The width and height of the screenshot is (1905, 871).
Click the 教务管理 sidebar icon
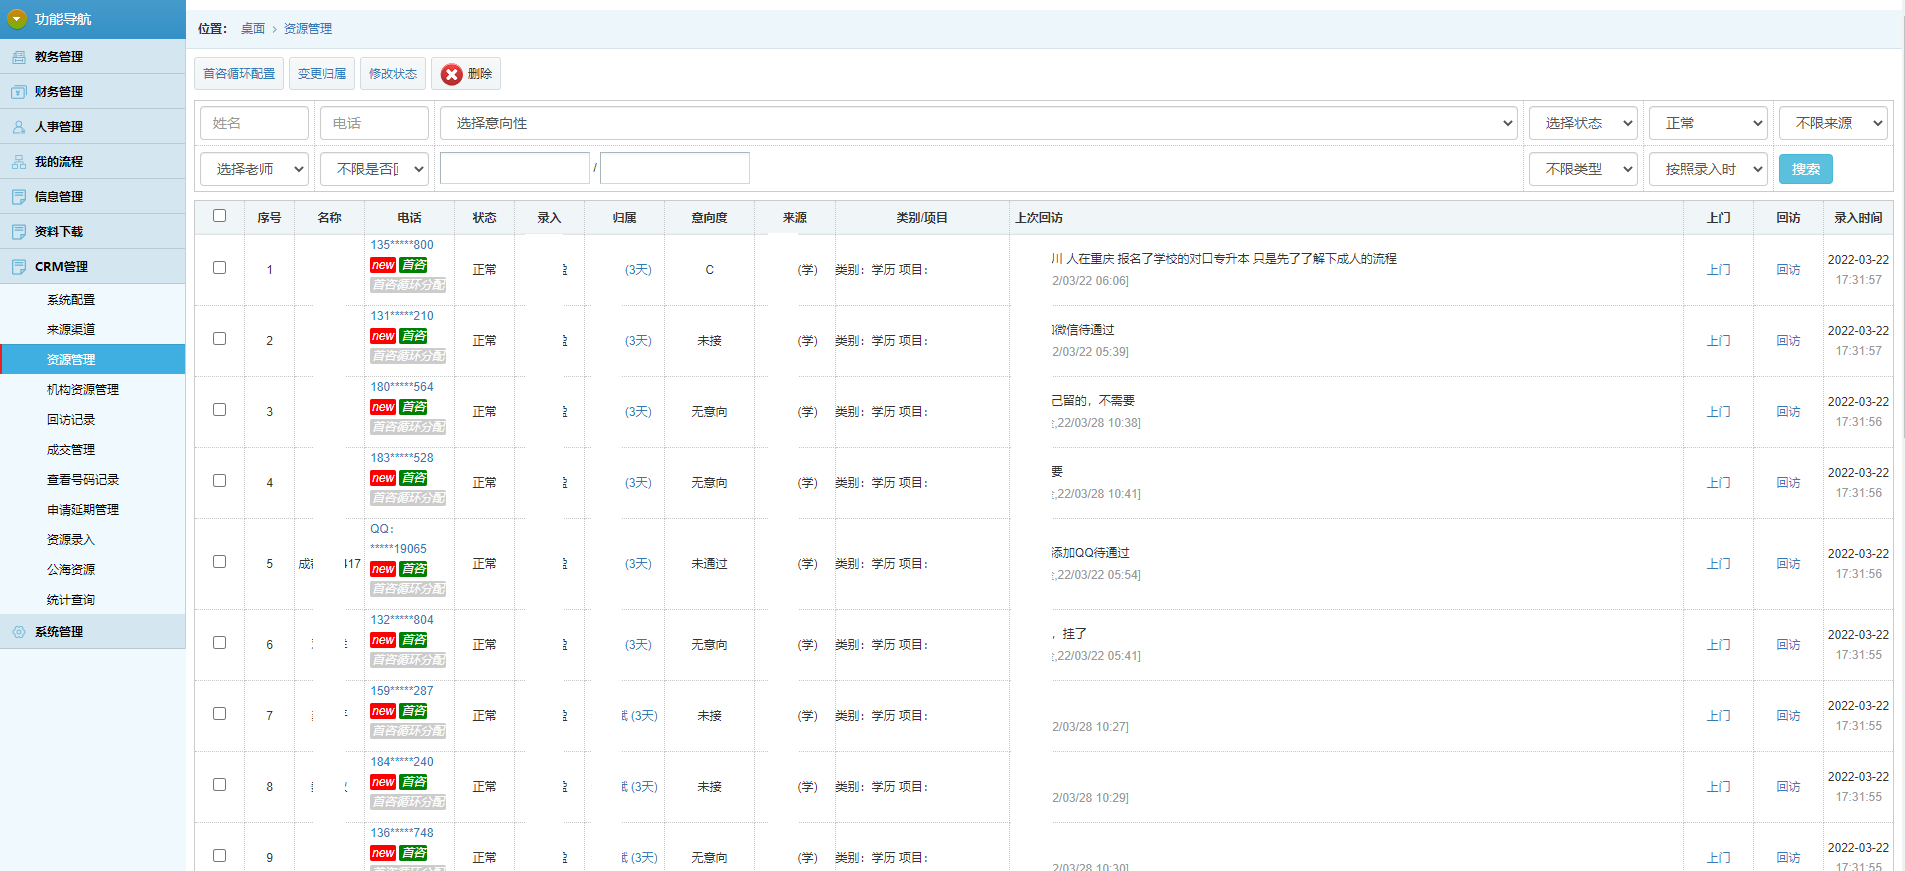(19, 57)
